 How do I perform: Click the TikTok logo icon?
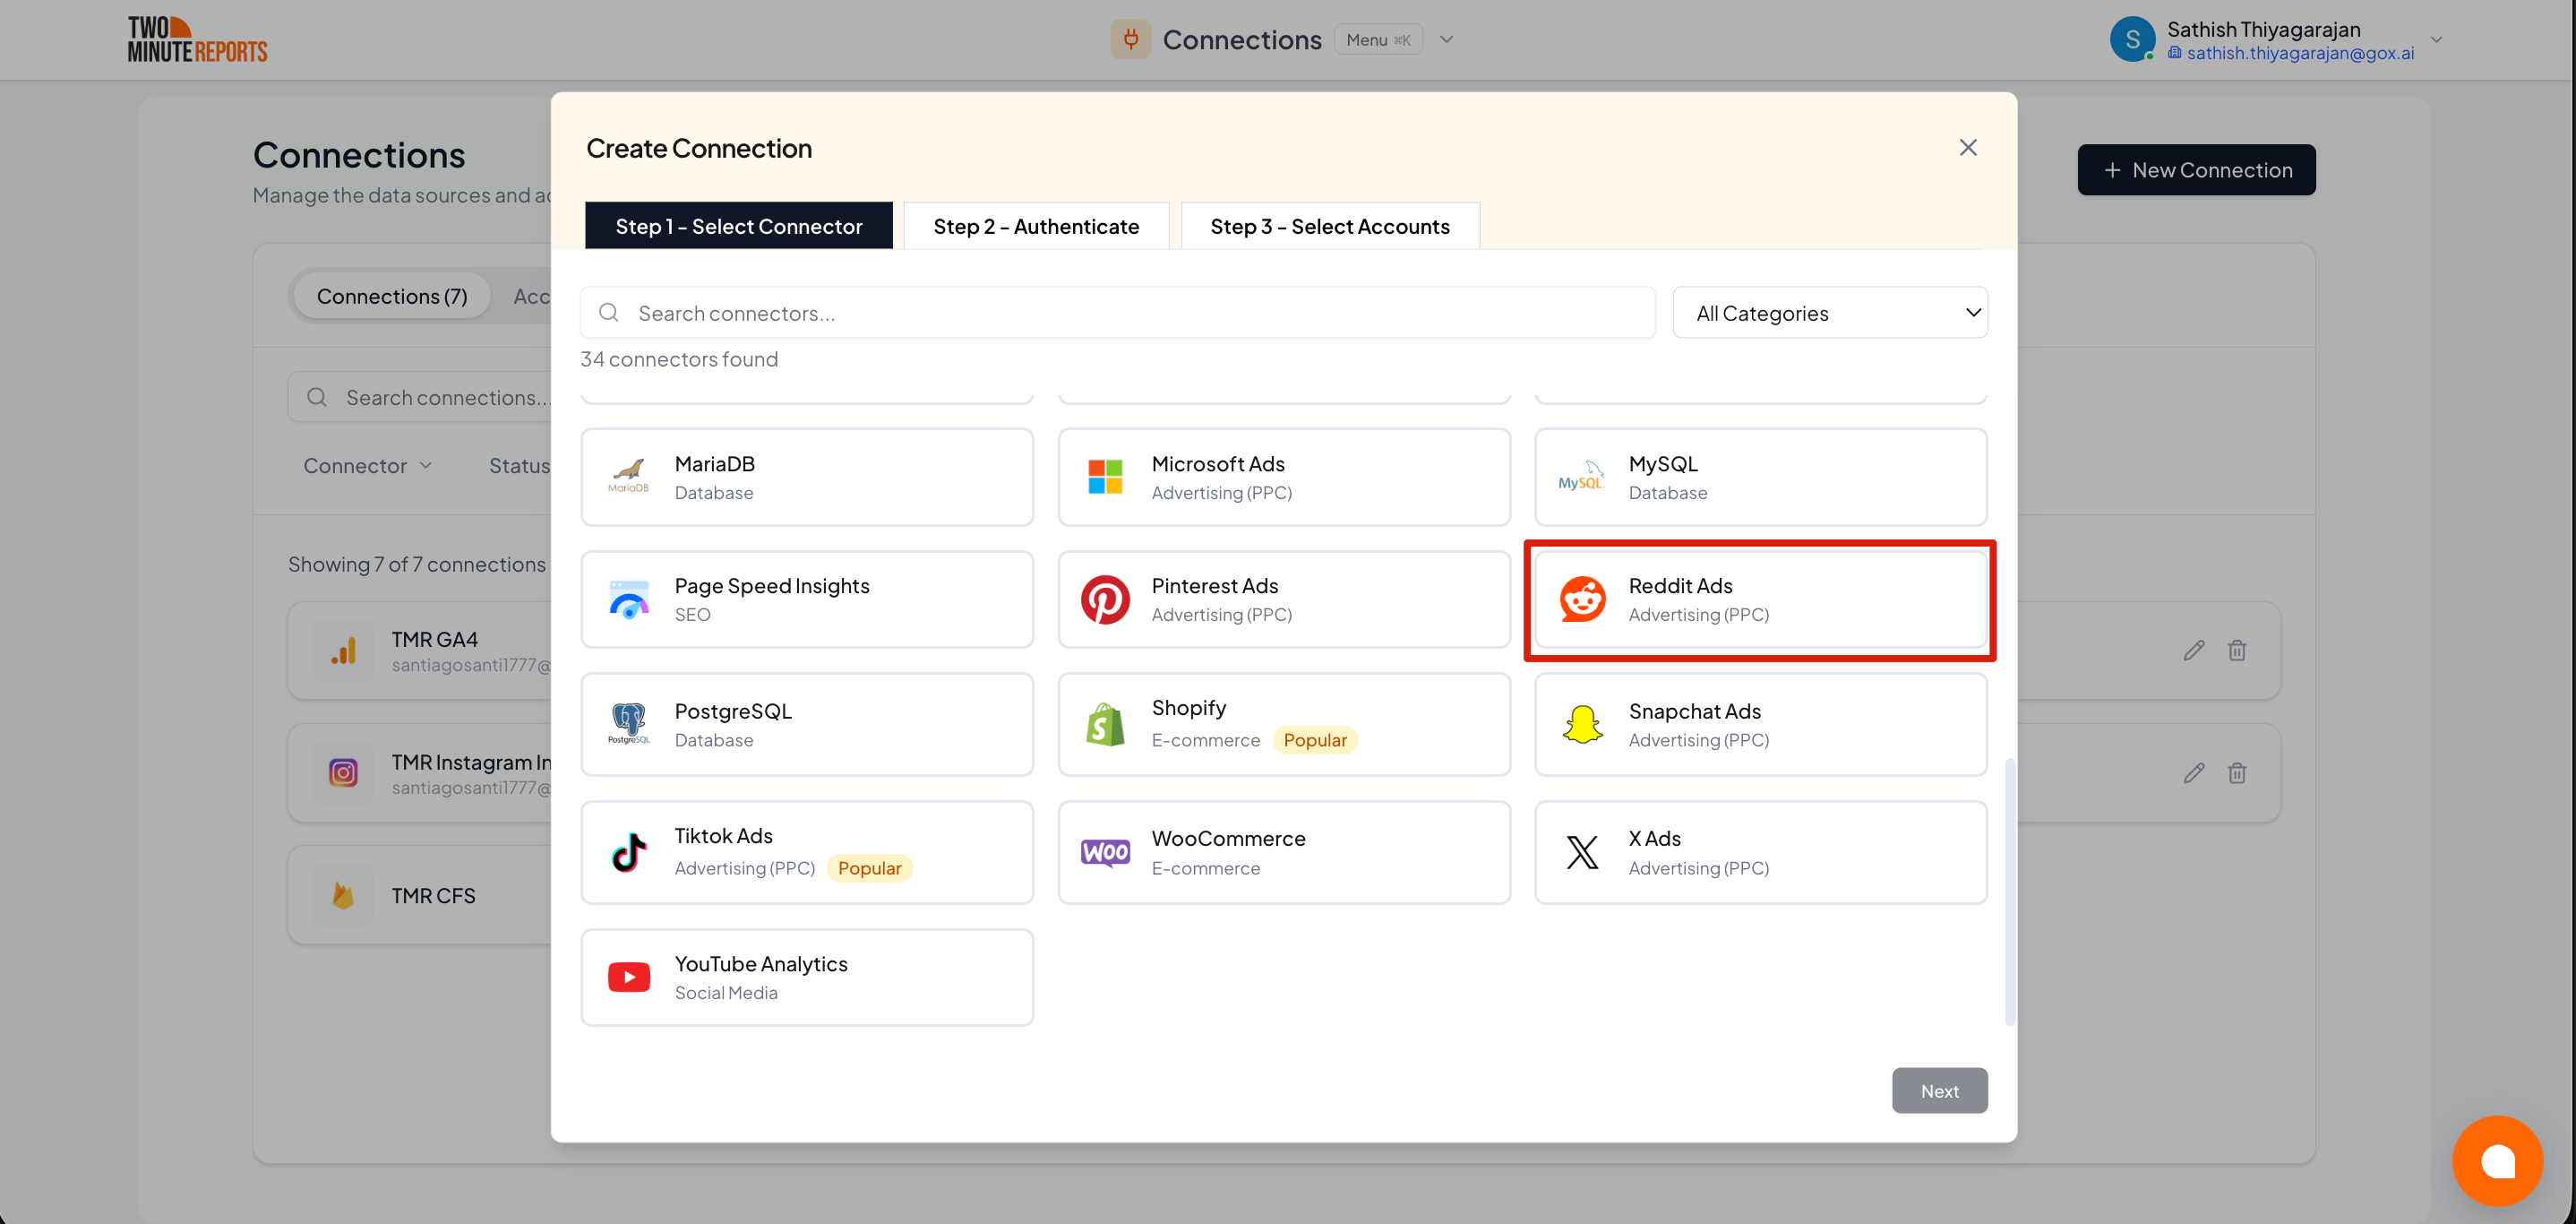pos(629,852)
